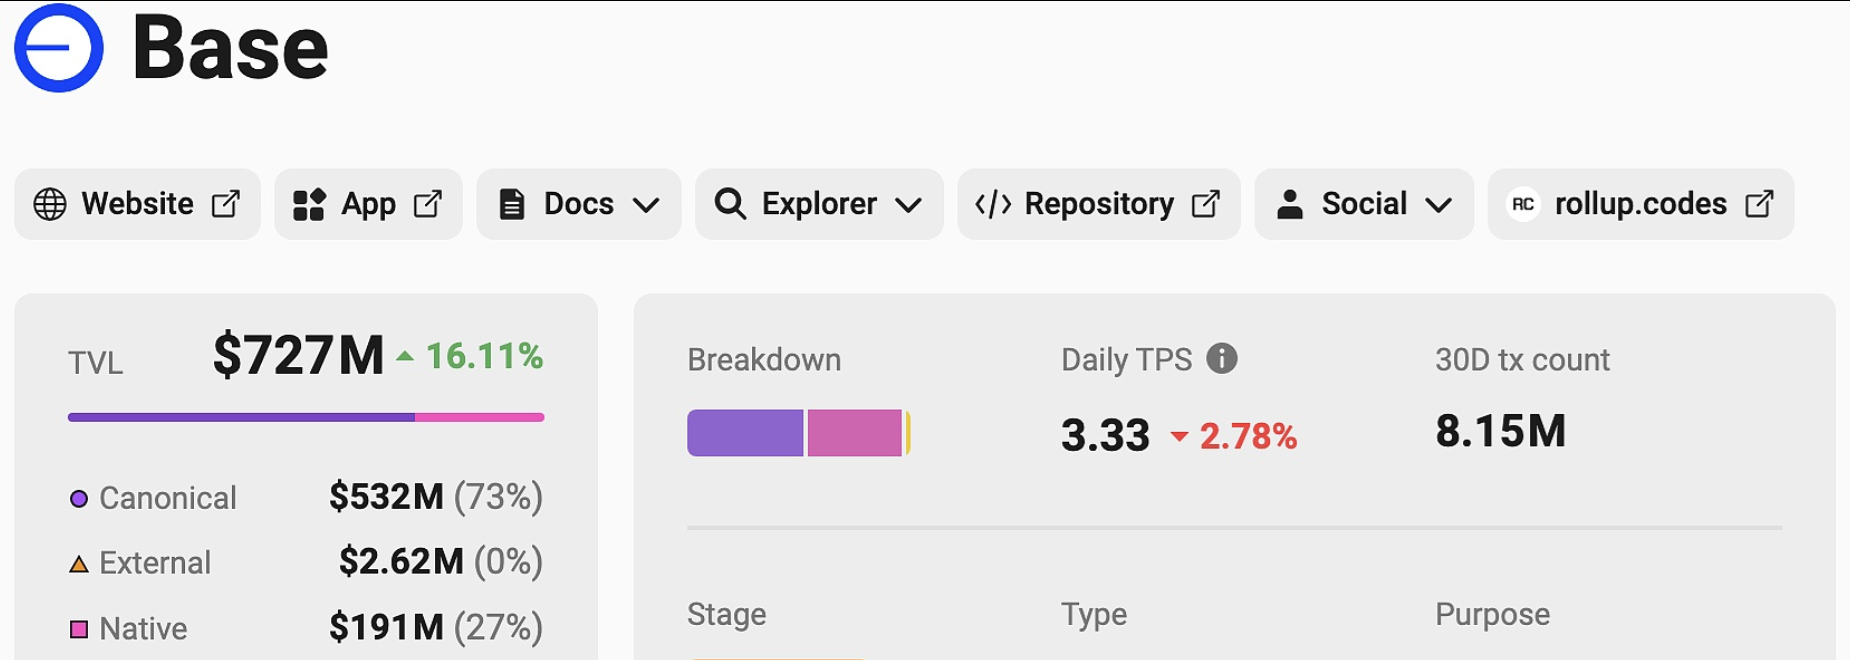Click the Social person icon
The image size is (1850, 660).
click(x=1290, y=204)
